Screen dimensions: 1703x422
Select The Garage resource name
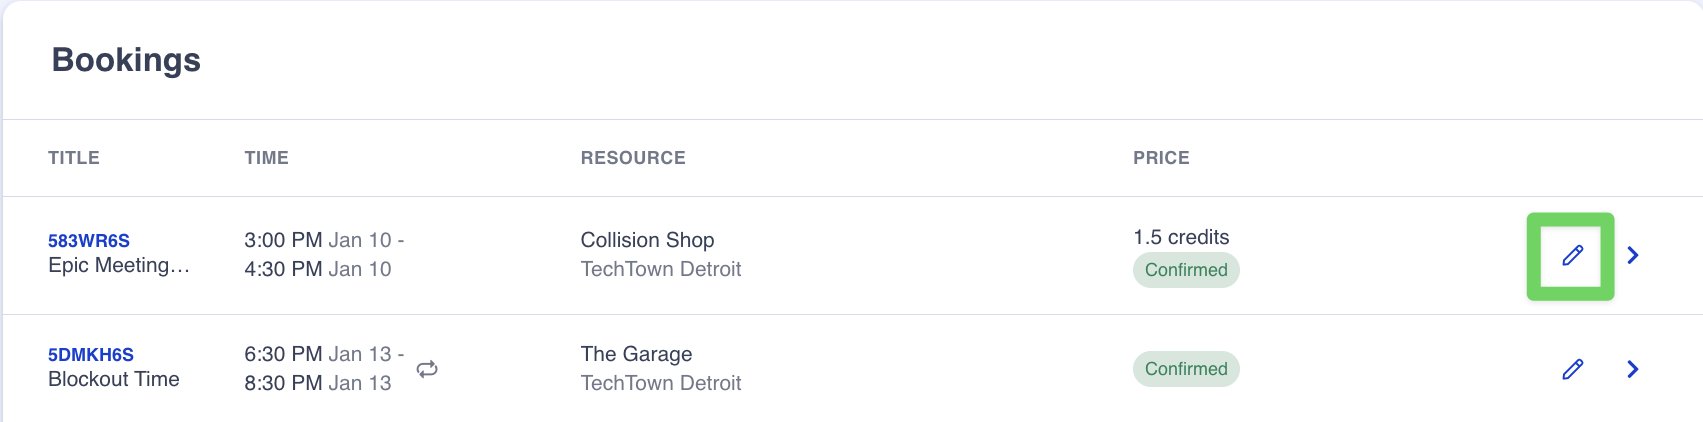(636, 354)
